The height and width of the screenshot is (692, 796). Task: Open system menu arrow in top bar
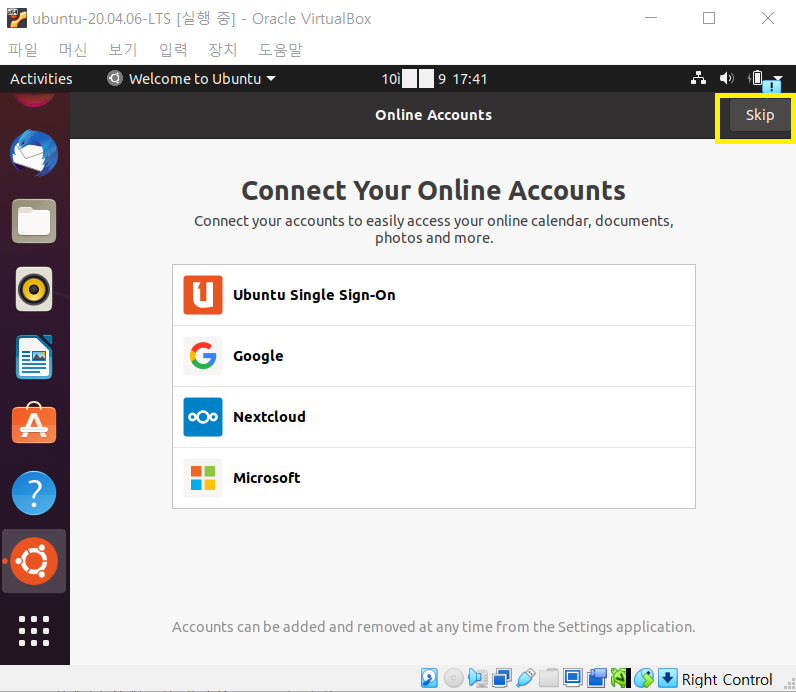pyautogui.click(x=778, y=78)
